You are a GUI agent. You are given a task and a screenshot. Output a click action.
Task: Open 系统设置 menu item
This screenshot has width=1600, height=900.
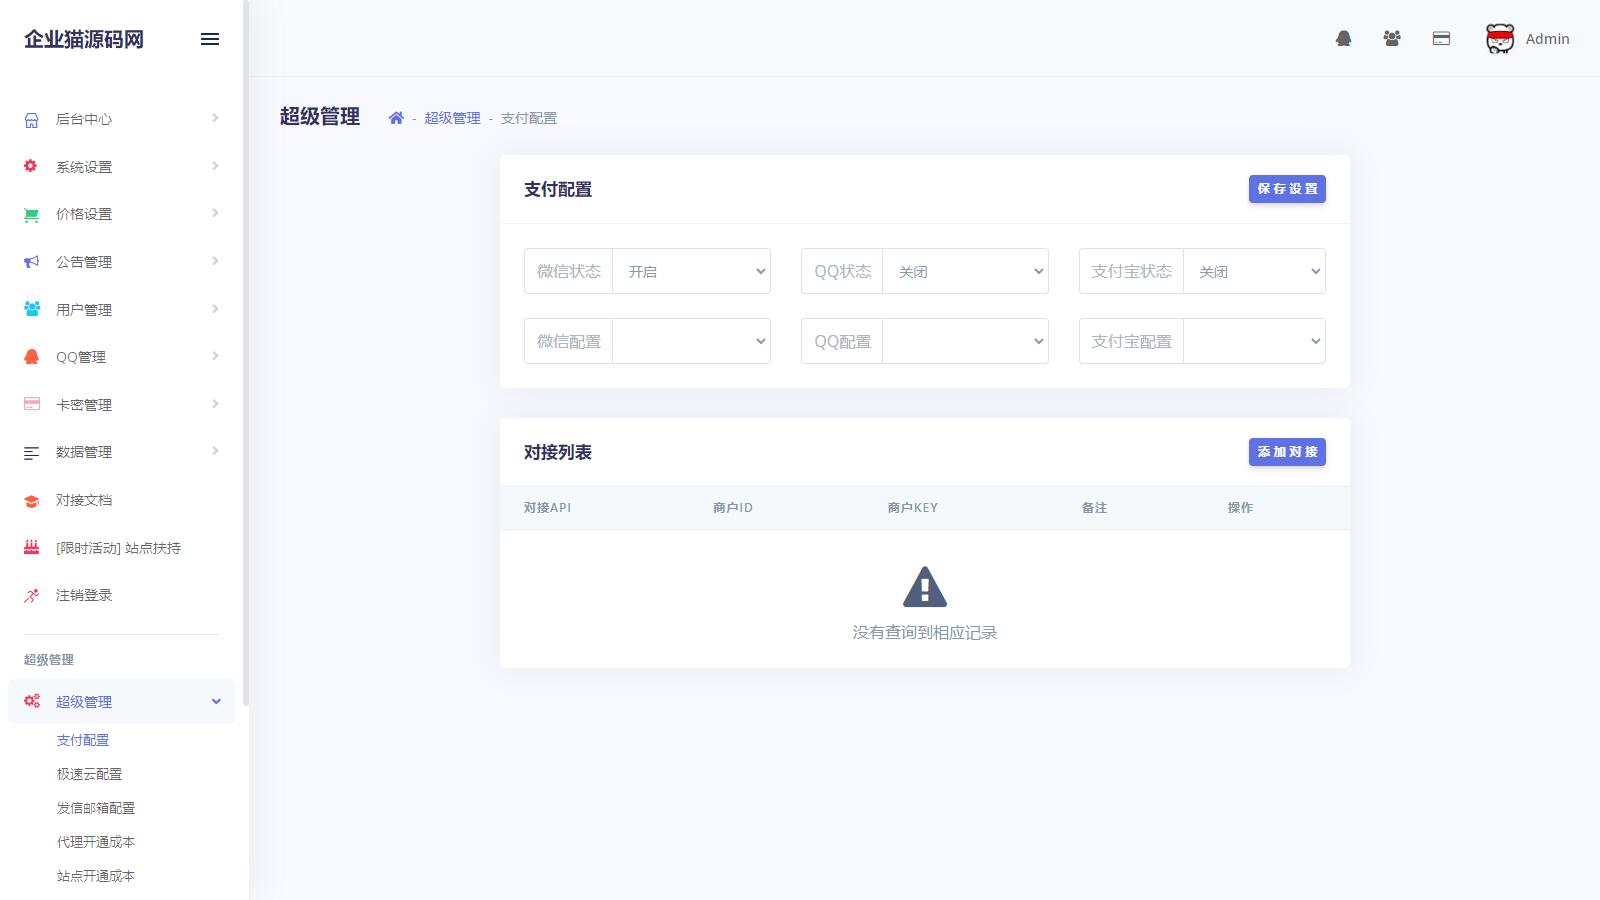click(x=121, y=167)
